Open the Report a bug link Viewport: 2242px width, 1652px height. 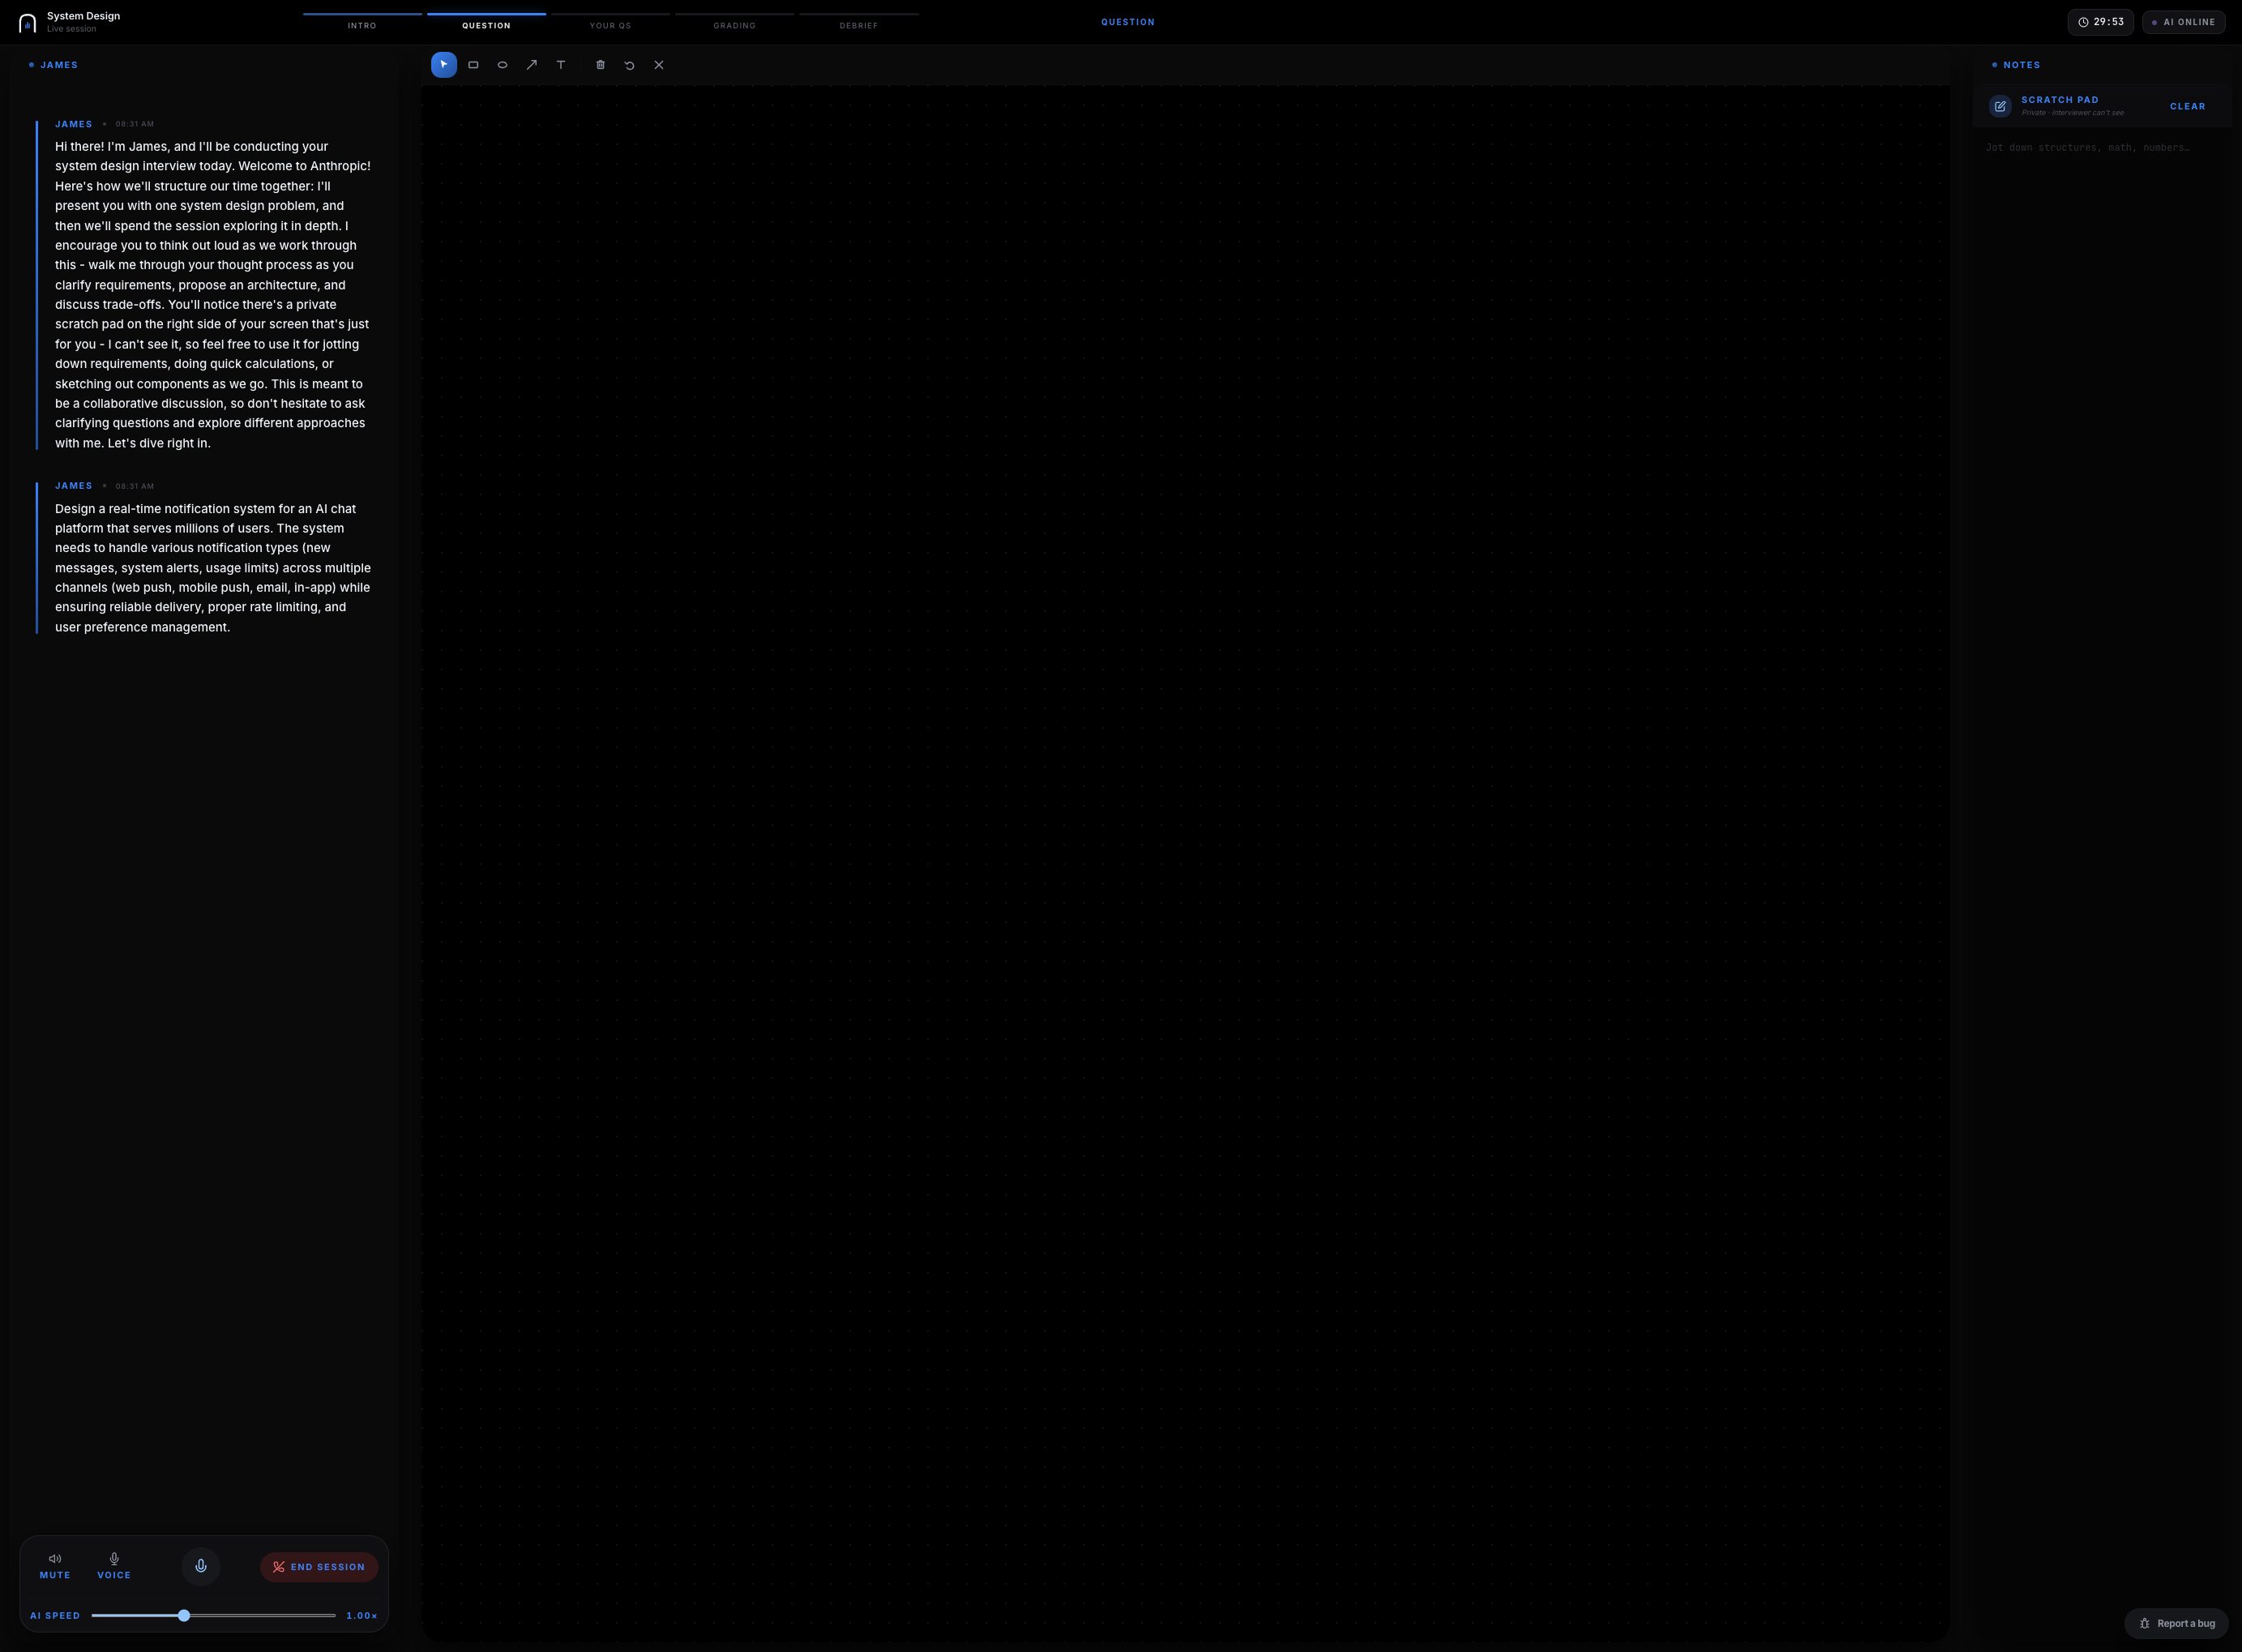click(2176, 1623)
